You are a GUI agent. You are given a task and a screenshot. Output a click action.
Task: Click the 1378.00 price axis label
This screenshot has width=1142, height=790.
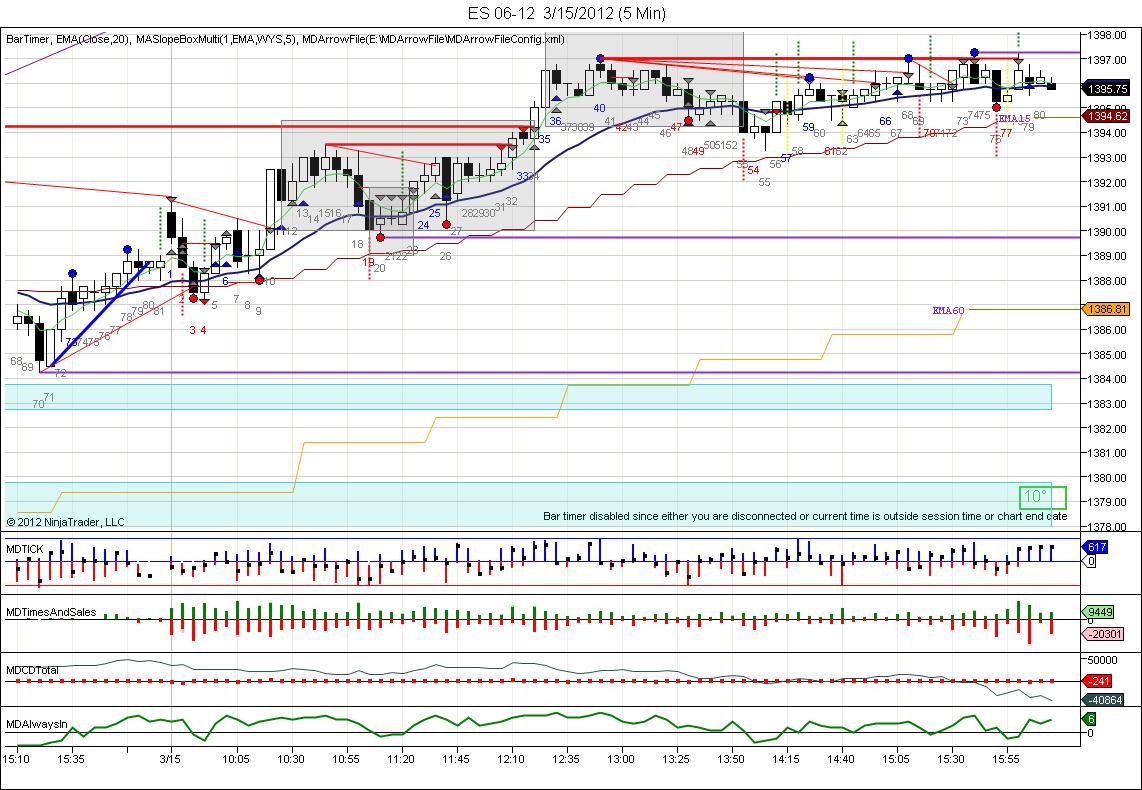pyautogui.click(x=1108, y=526)
